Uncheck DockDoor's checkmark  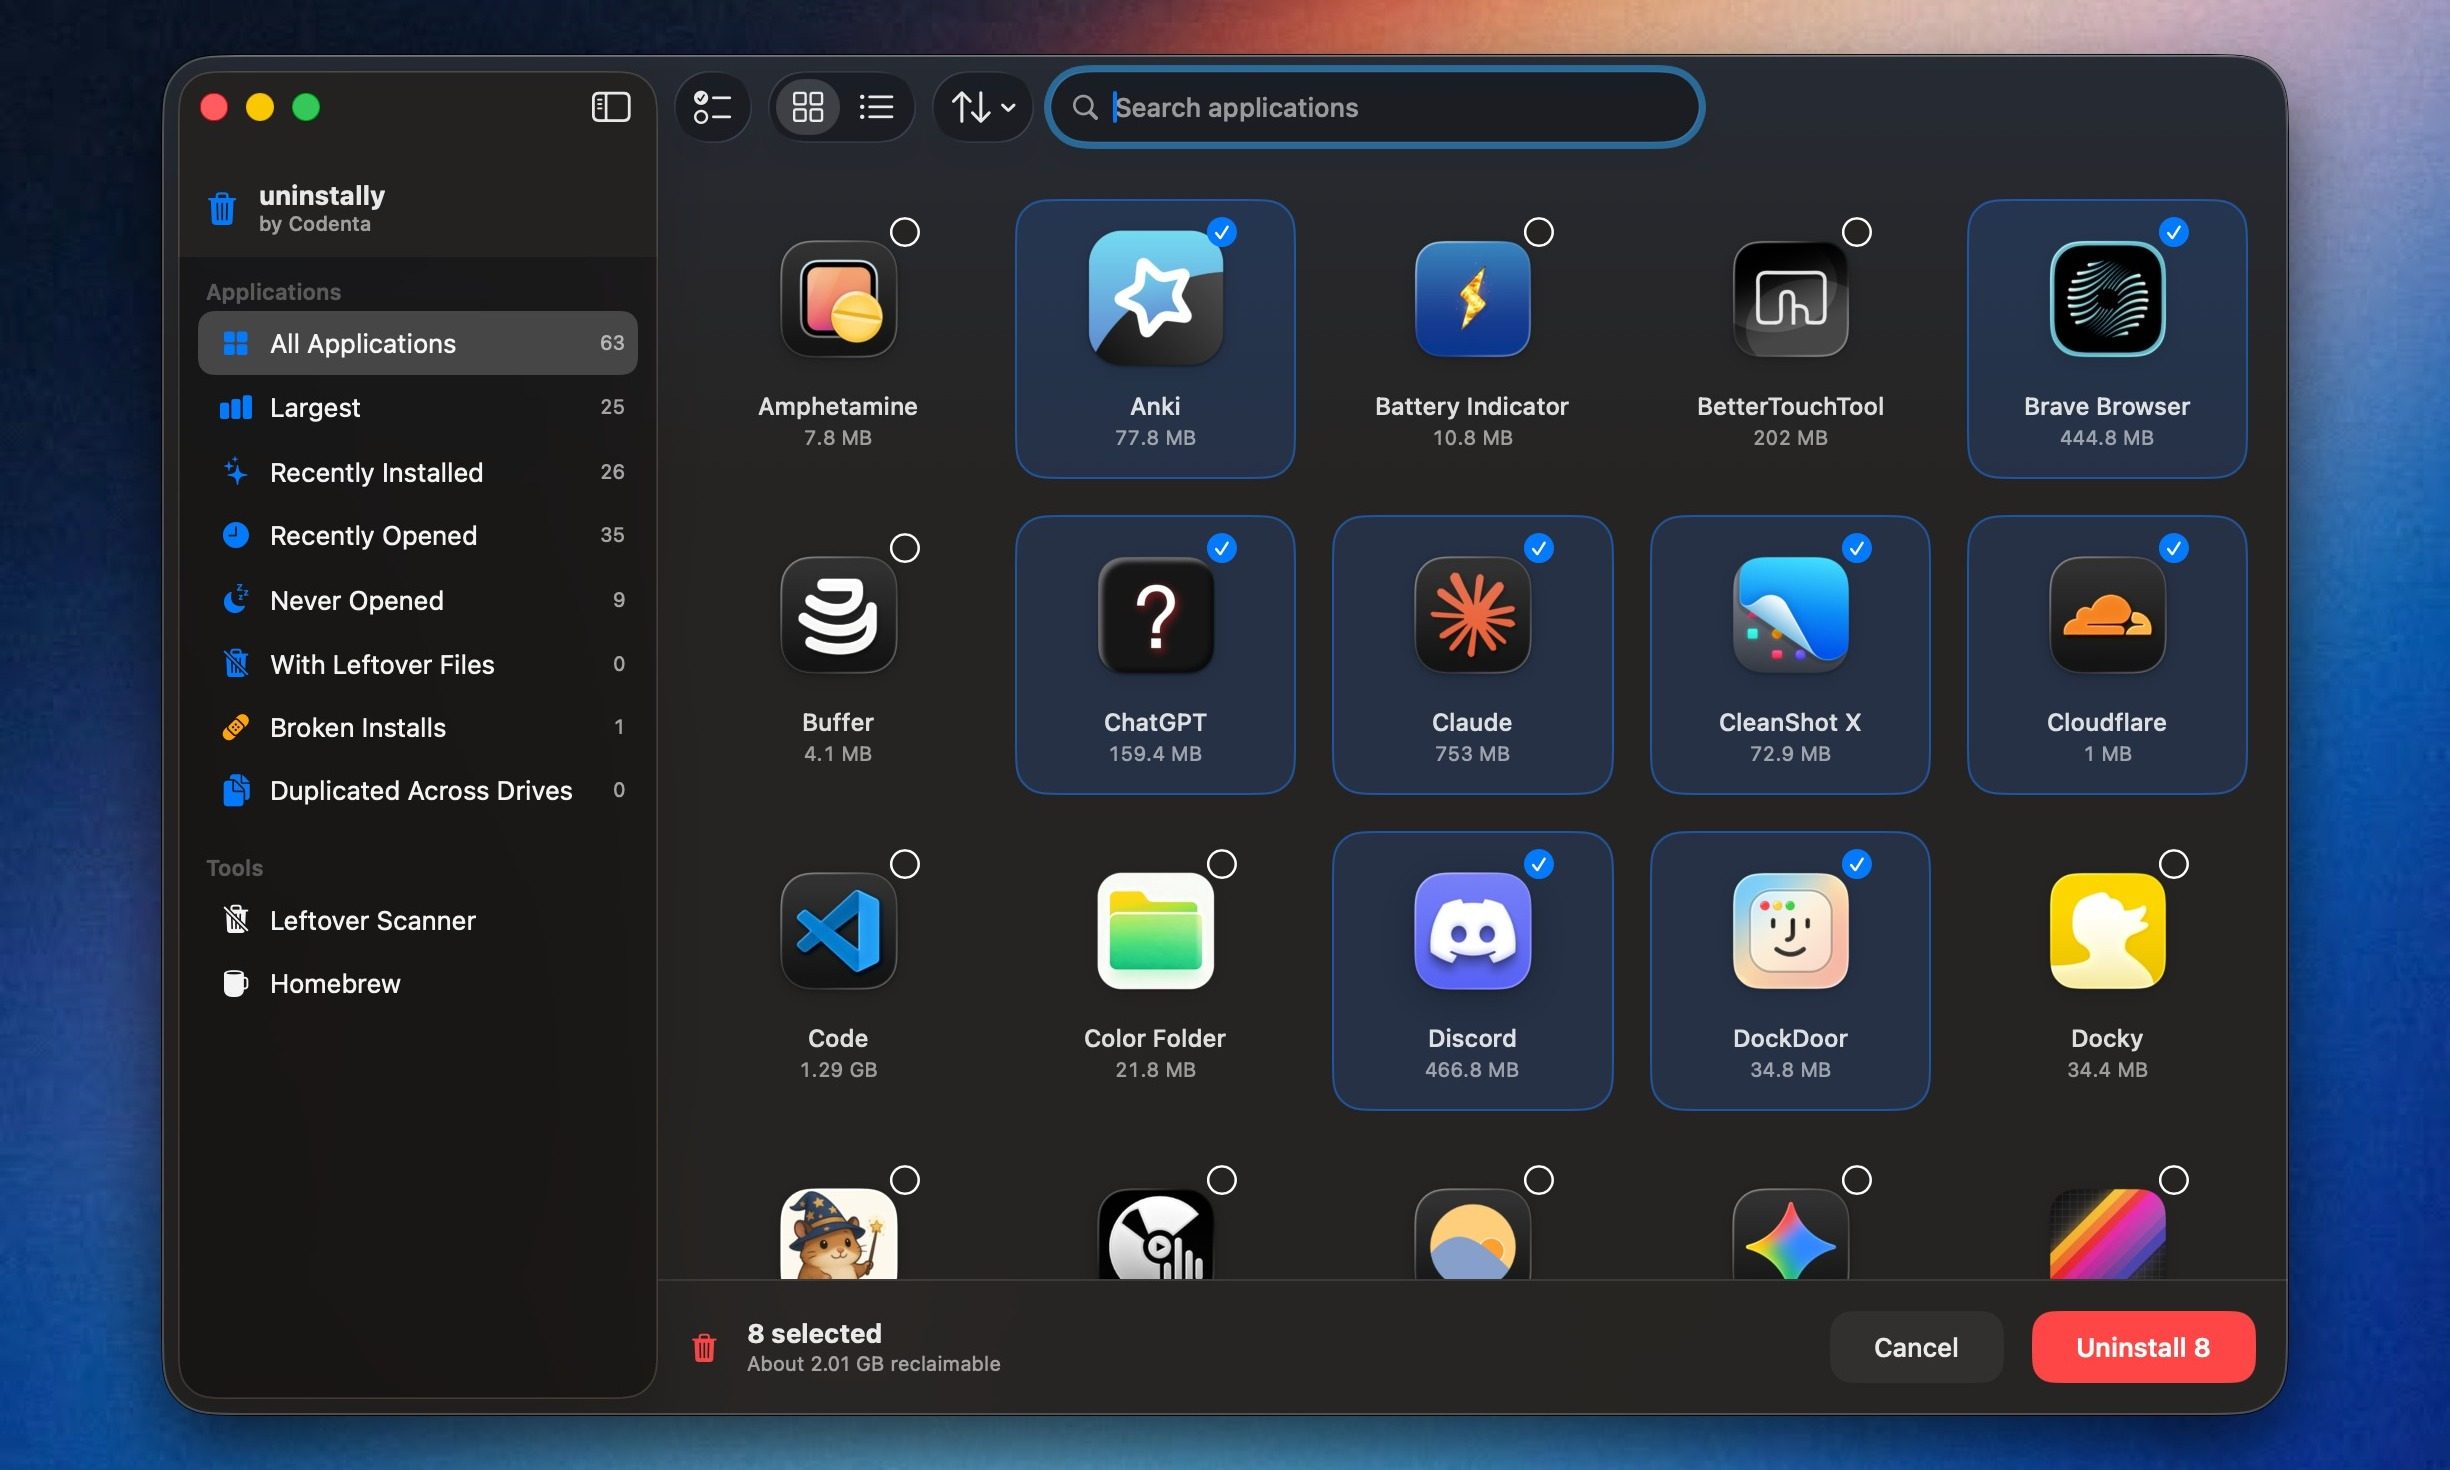1857,864
